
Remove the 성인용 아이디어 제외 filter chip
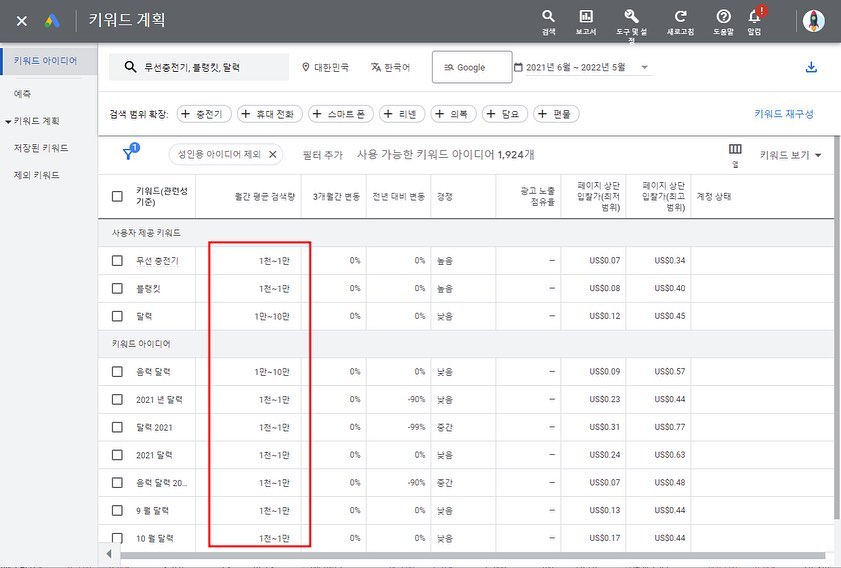(x=272, y=154)
